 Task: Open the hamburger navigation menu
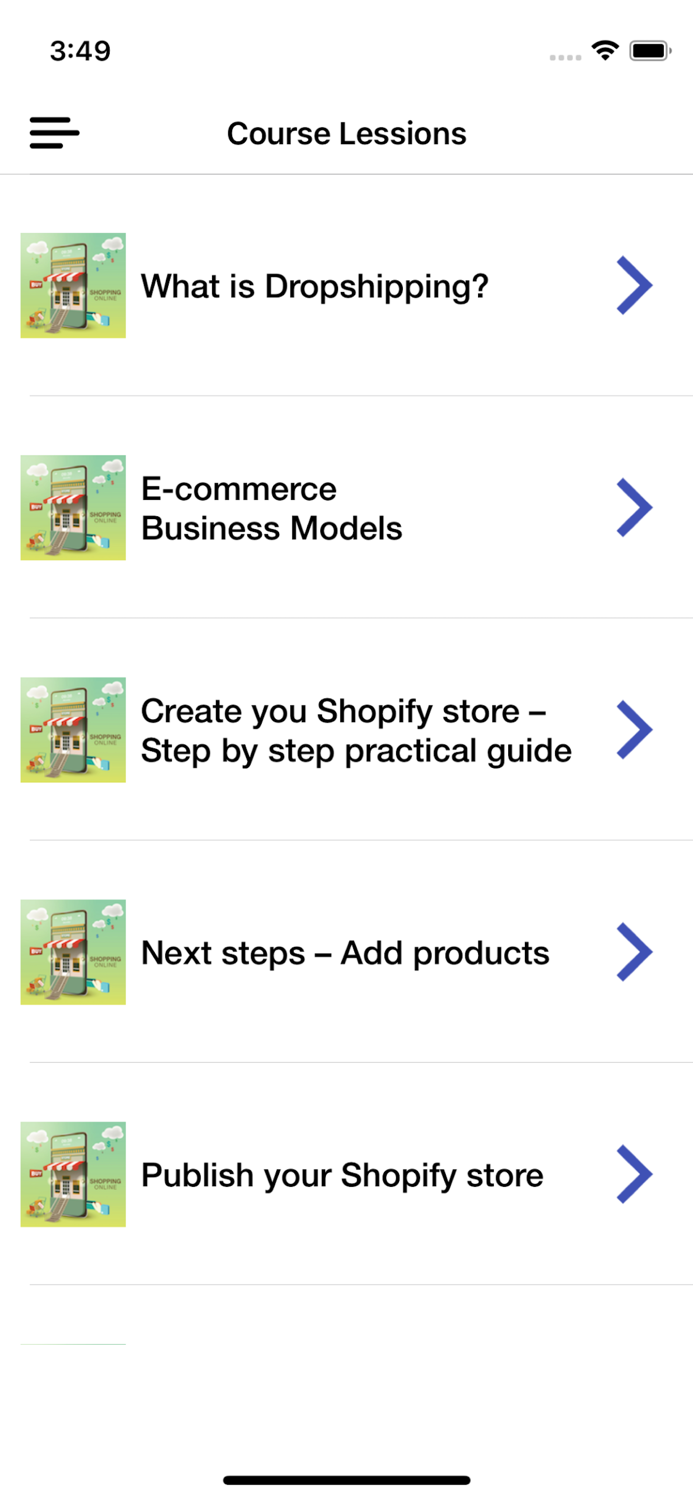[54, 133]
